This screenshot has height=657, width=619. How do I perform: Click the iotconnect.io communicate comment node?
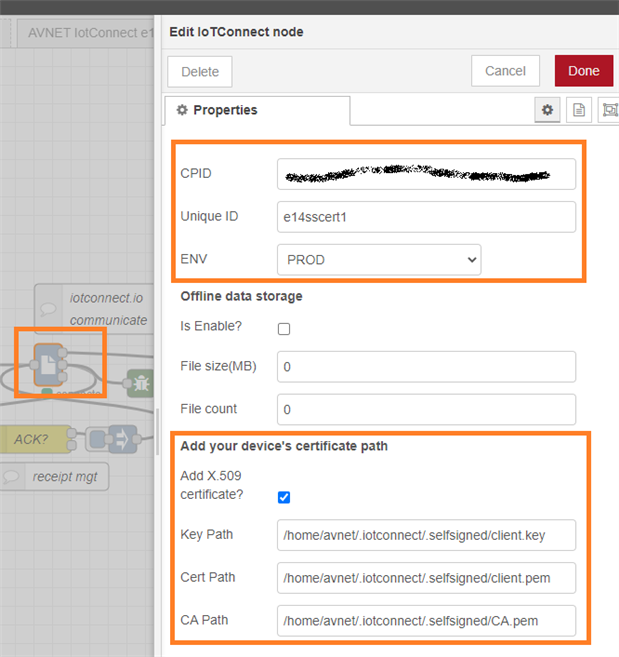point(95,308)
